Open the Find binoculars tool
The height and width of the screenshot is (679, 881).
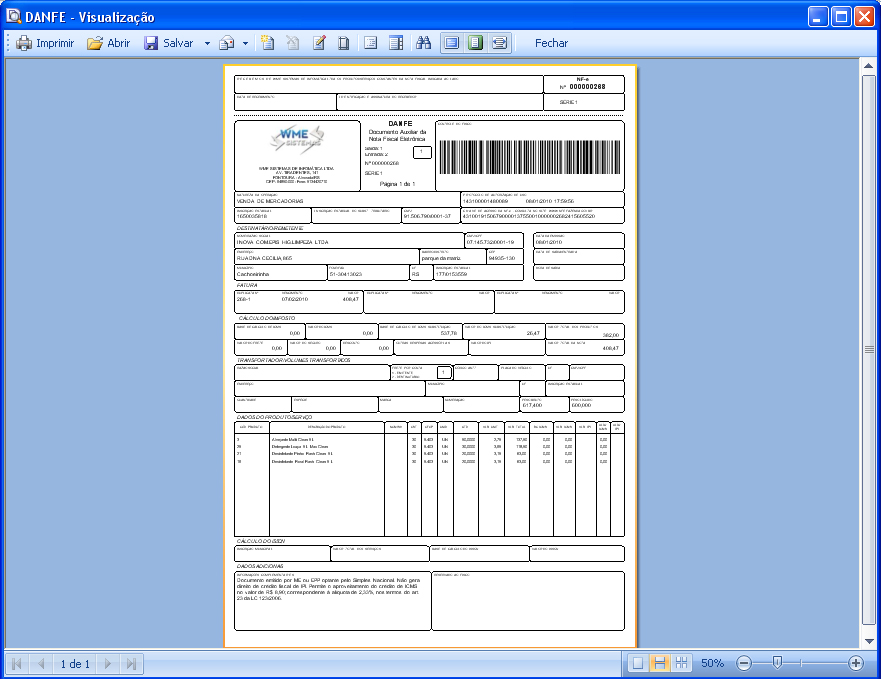(423, 44)
